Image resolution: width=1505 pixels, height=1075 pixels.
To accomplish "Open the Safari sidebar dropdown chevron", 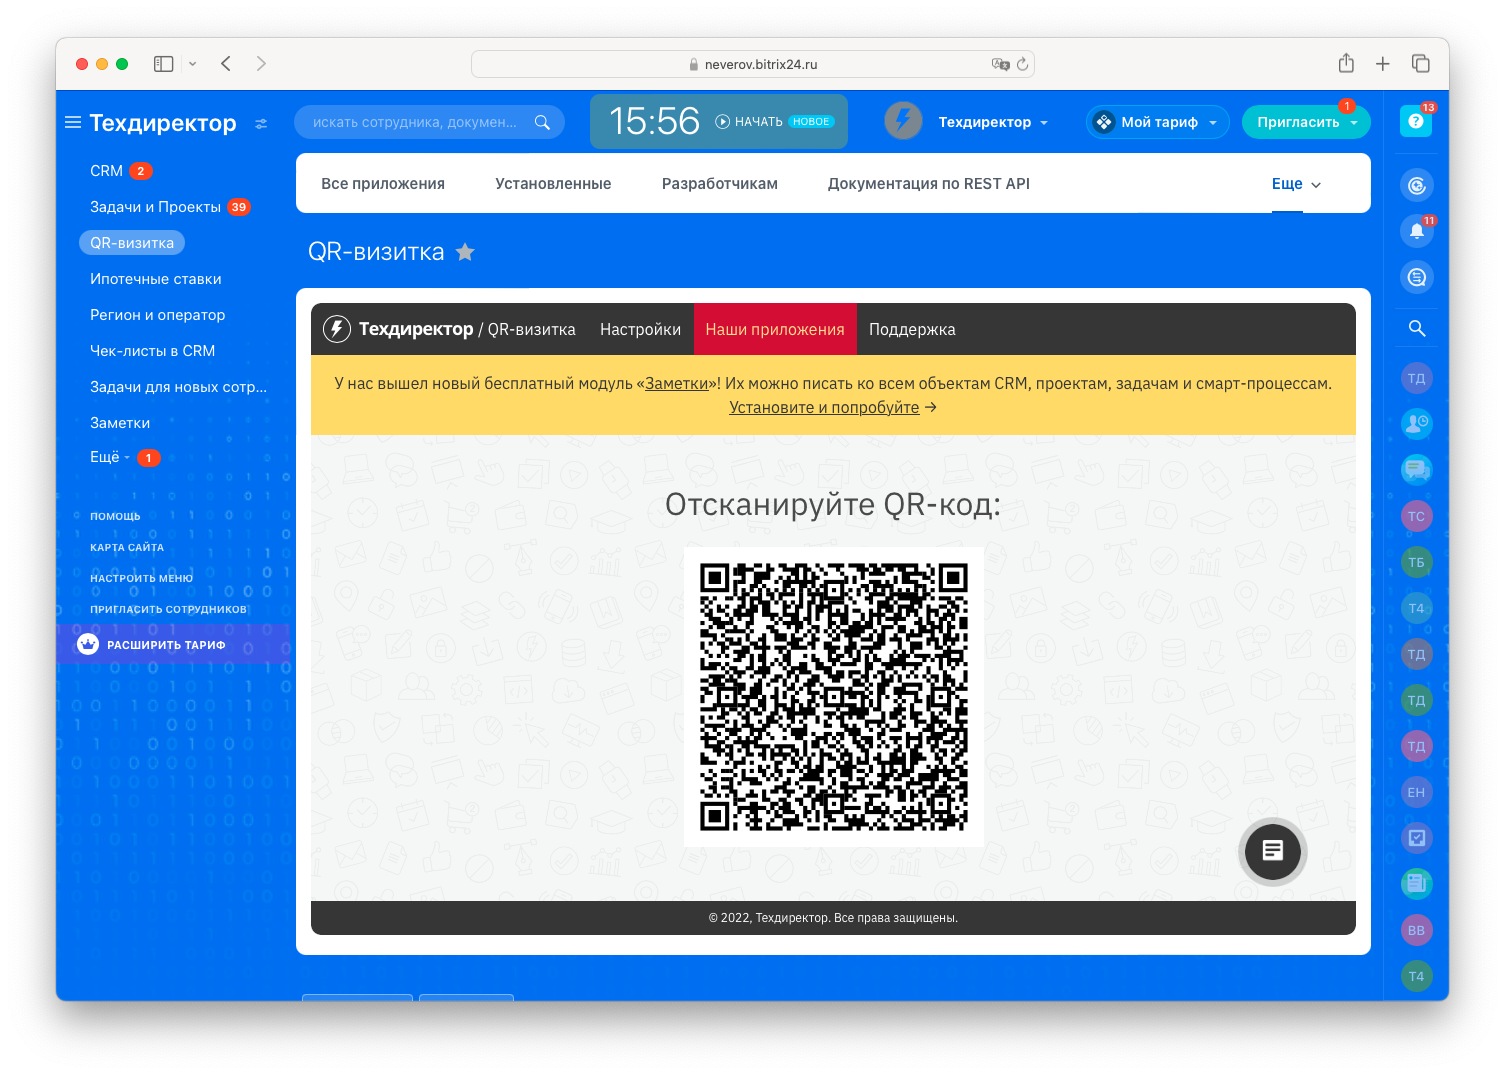I will coord(192,64).
